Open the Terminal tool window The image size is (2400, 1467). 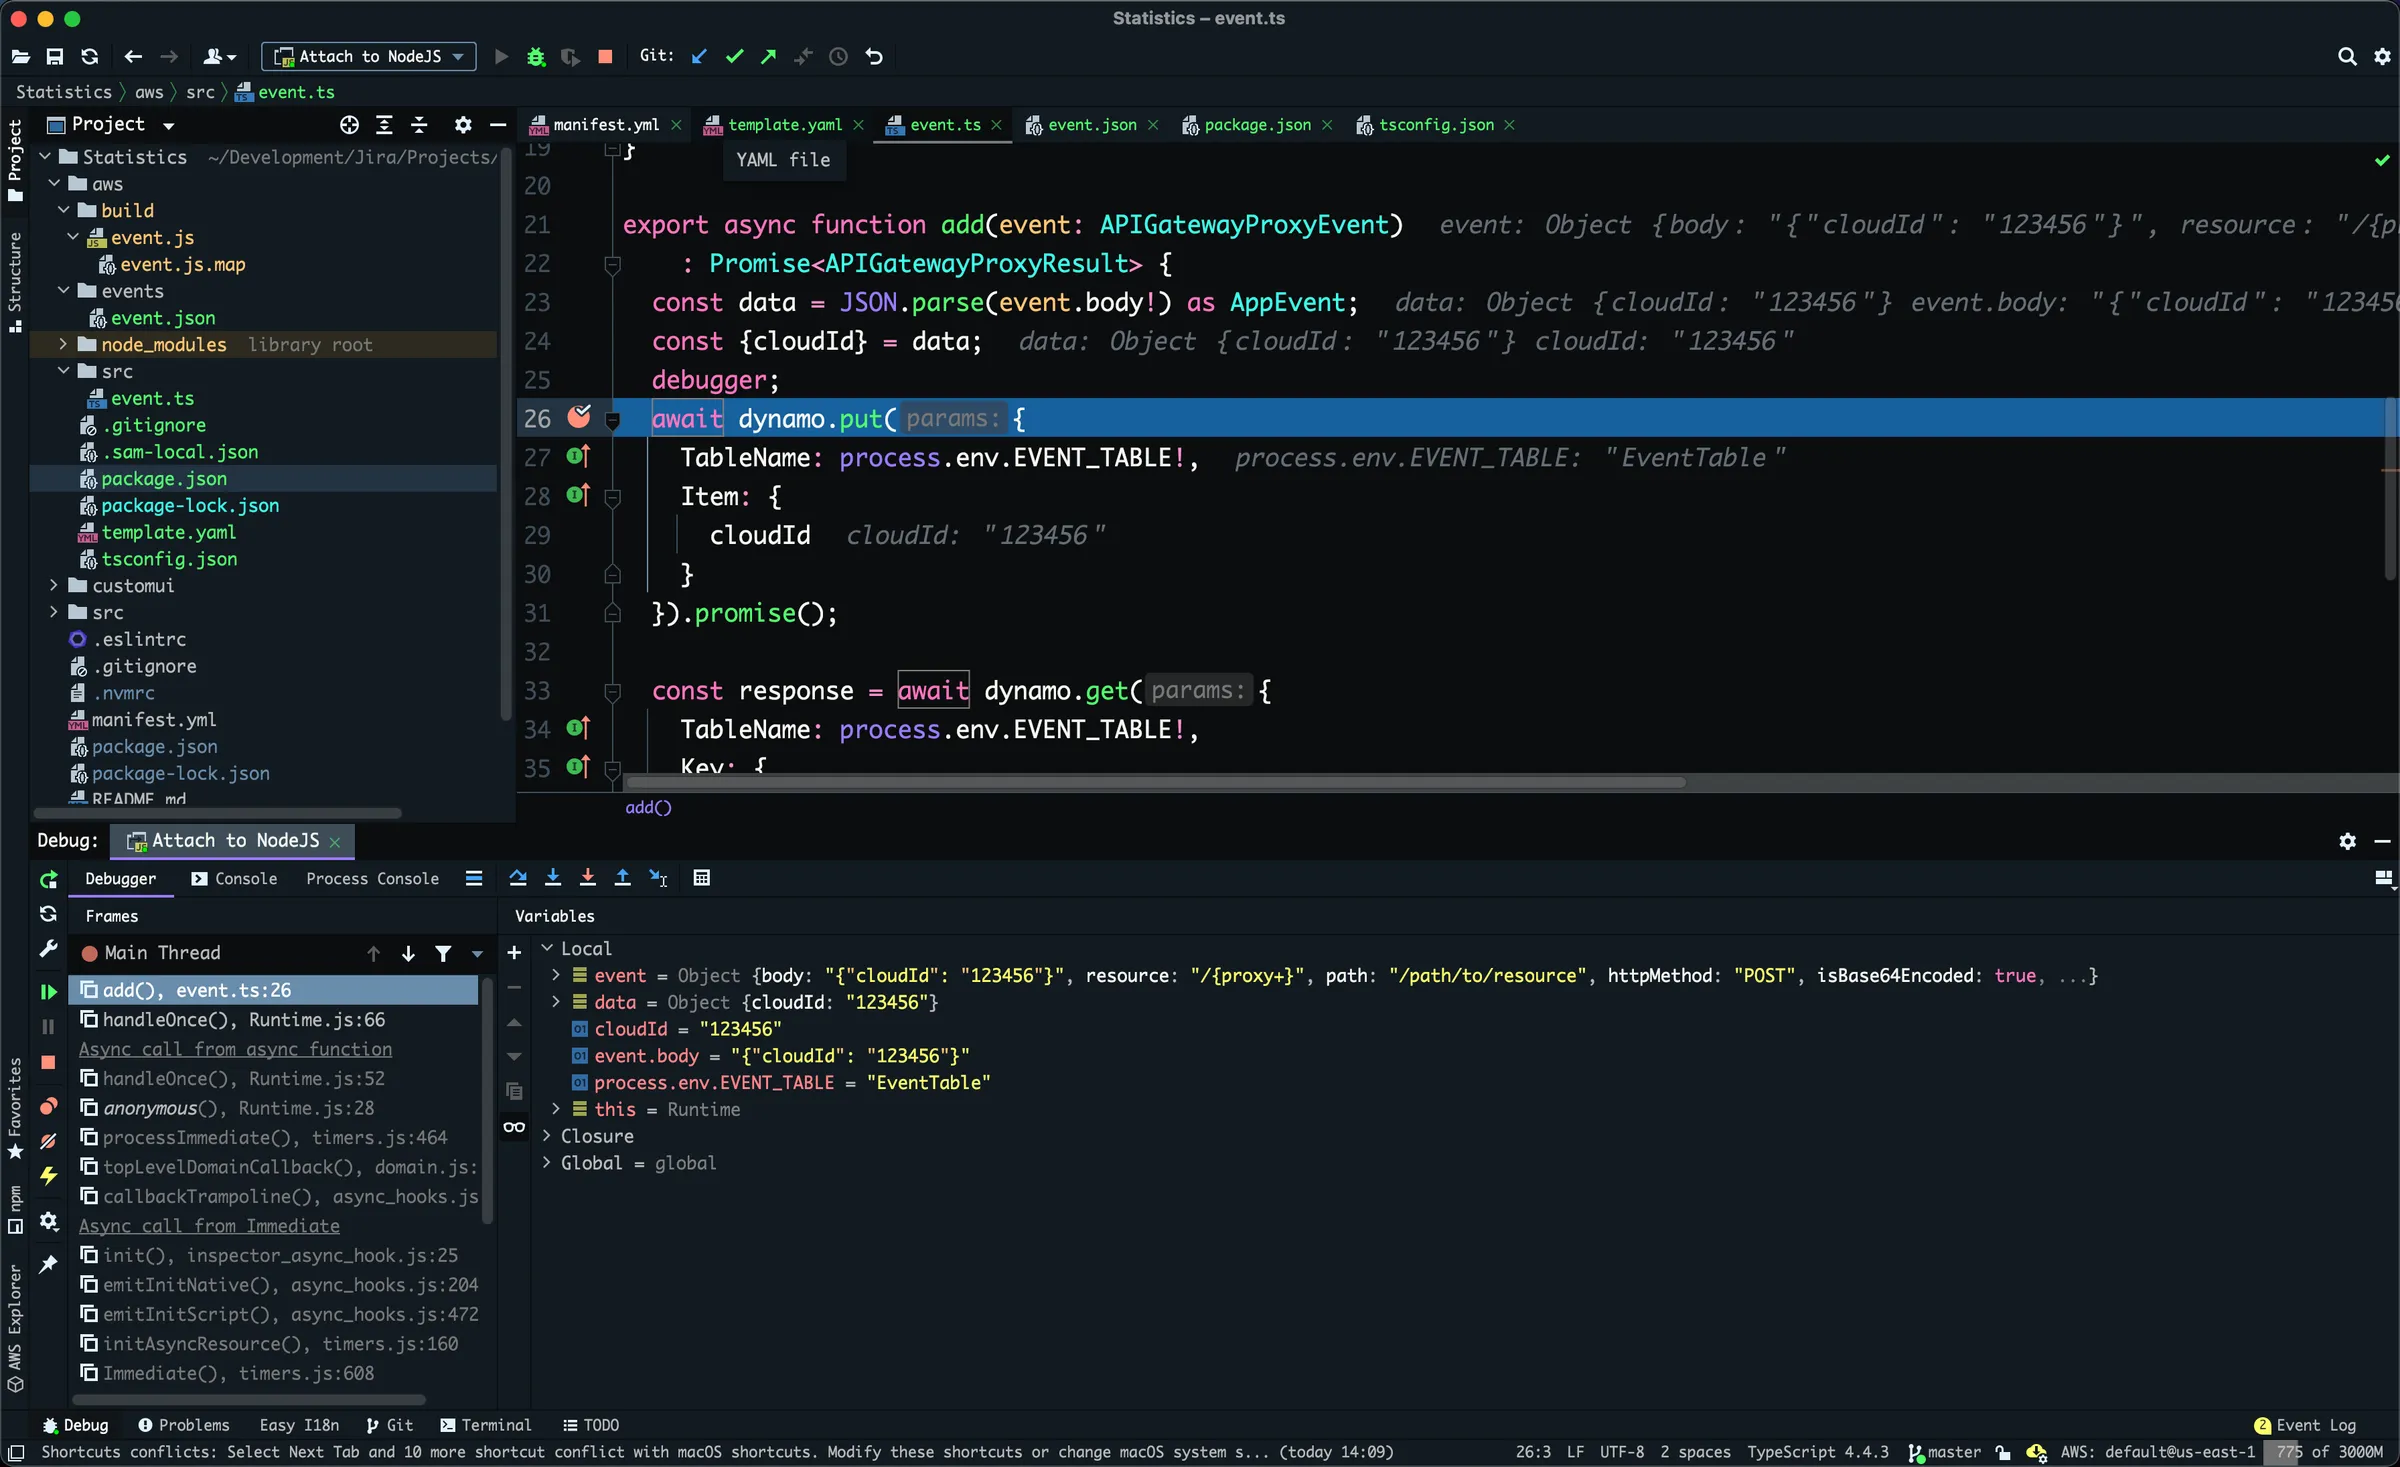coord(485,1425)
